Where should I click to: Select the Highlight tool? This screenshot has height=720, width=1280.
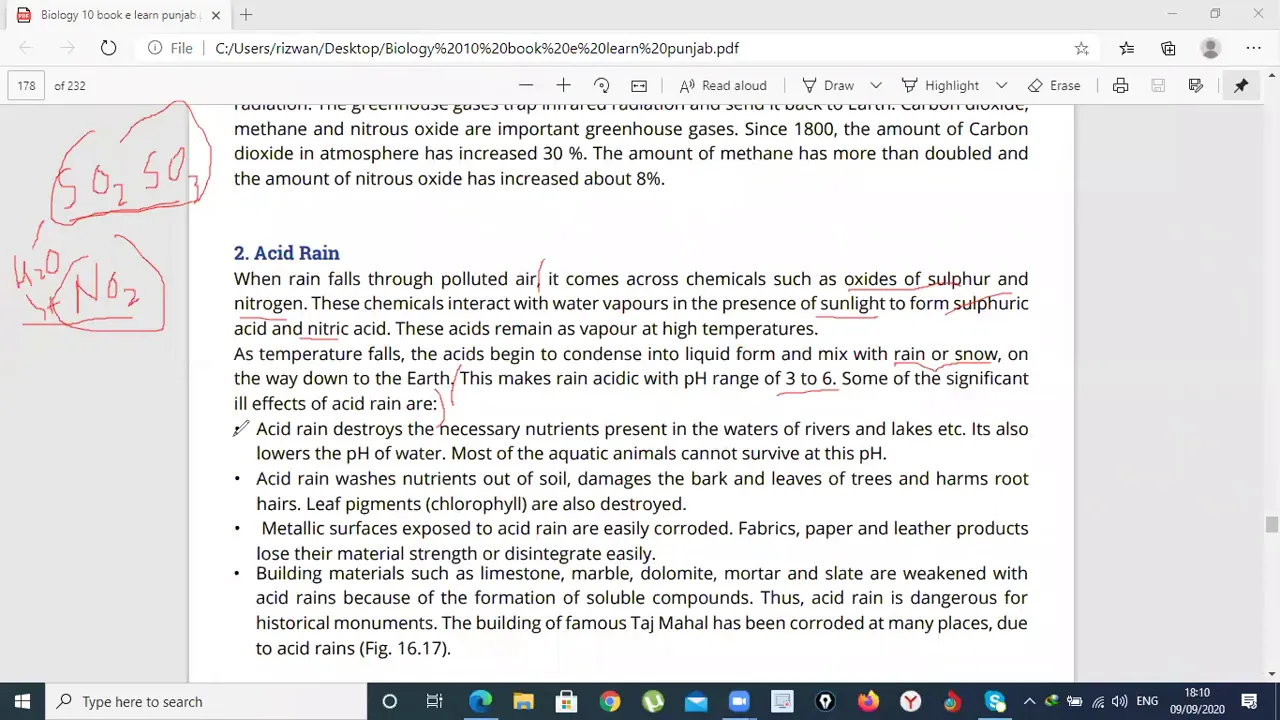940,86
